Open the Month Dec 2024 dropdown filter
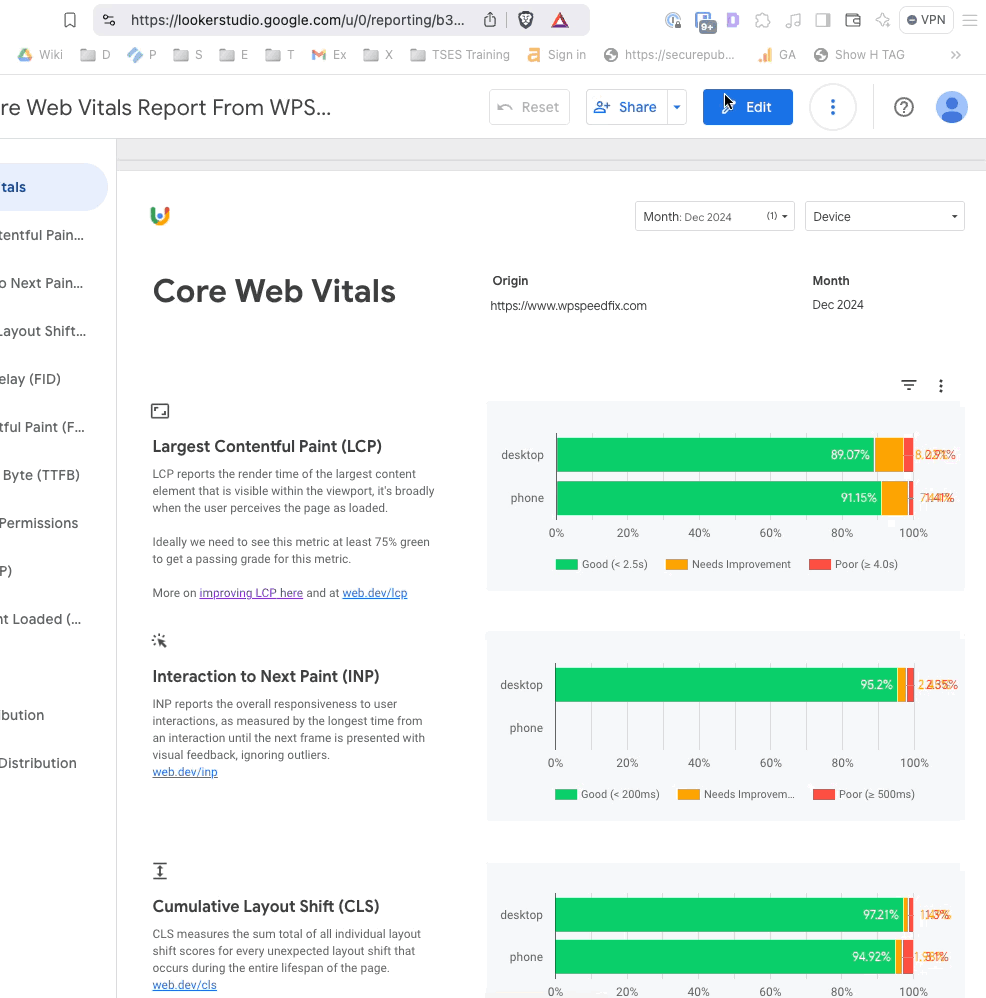The width and height of the screenshot is (986, 998). click(x=715, y=216)
